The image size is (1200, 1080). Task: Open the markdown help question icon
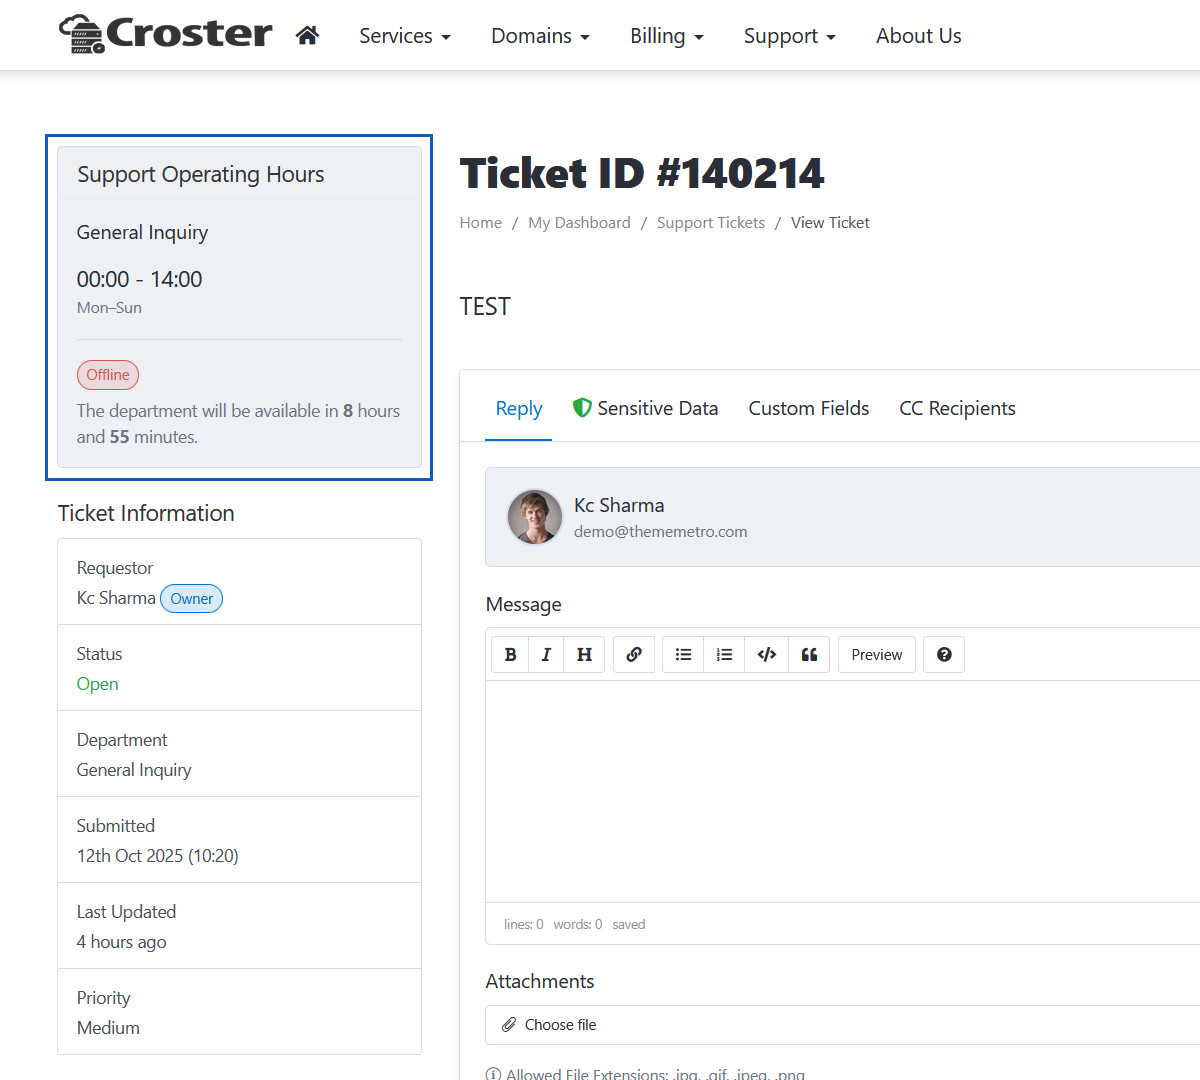[x=944, y=655]
